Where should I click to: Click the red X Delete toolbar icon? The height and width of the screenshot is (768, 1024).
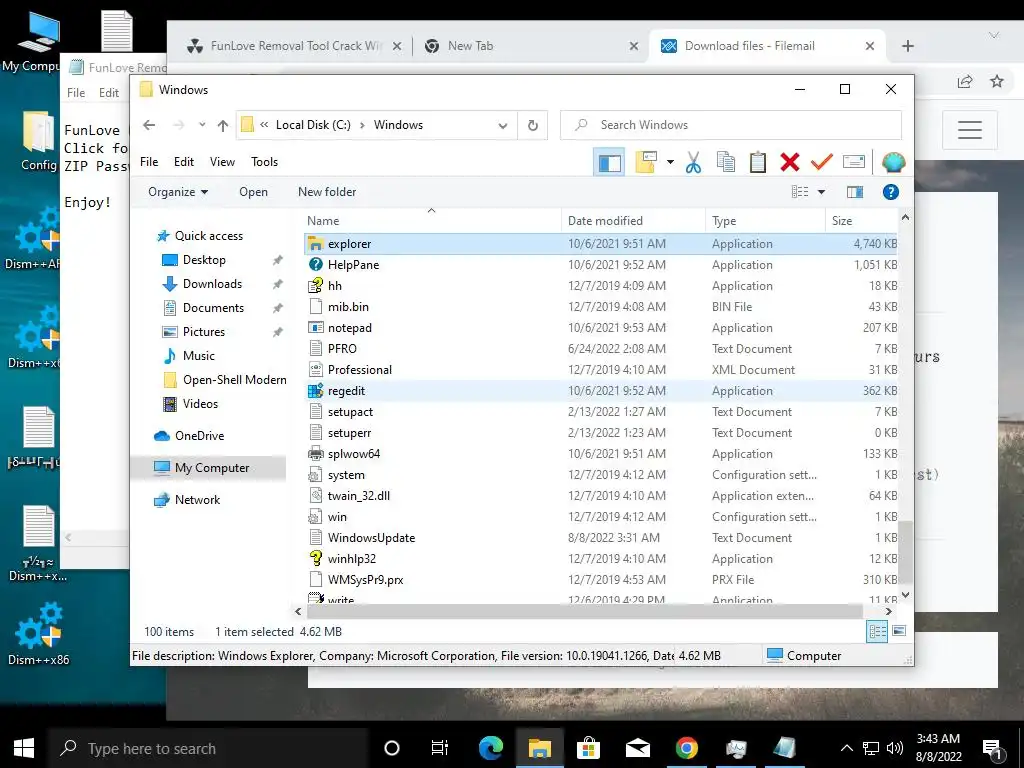pyautogui.click(x=790, y=162)
